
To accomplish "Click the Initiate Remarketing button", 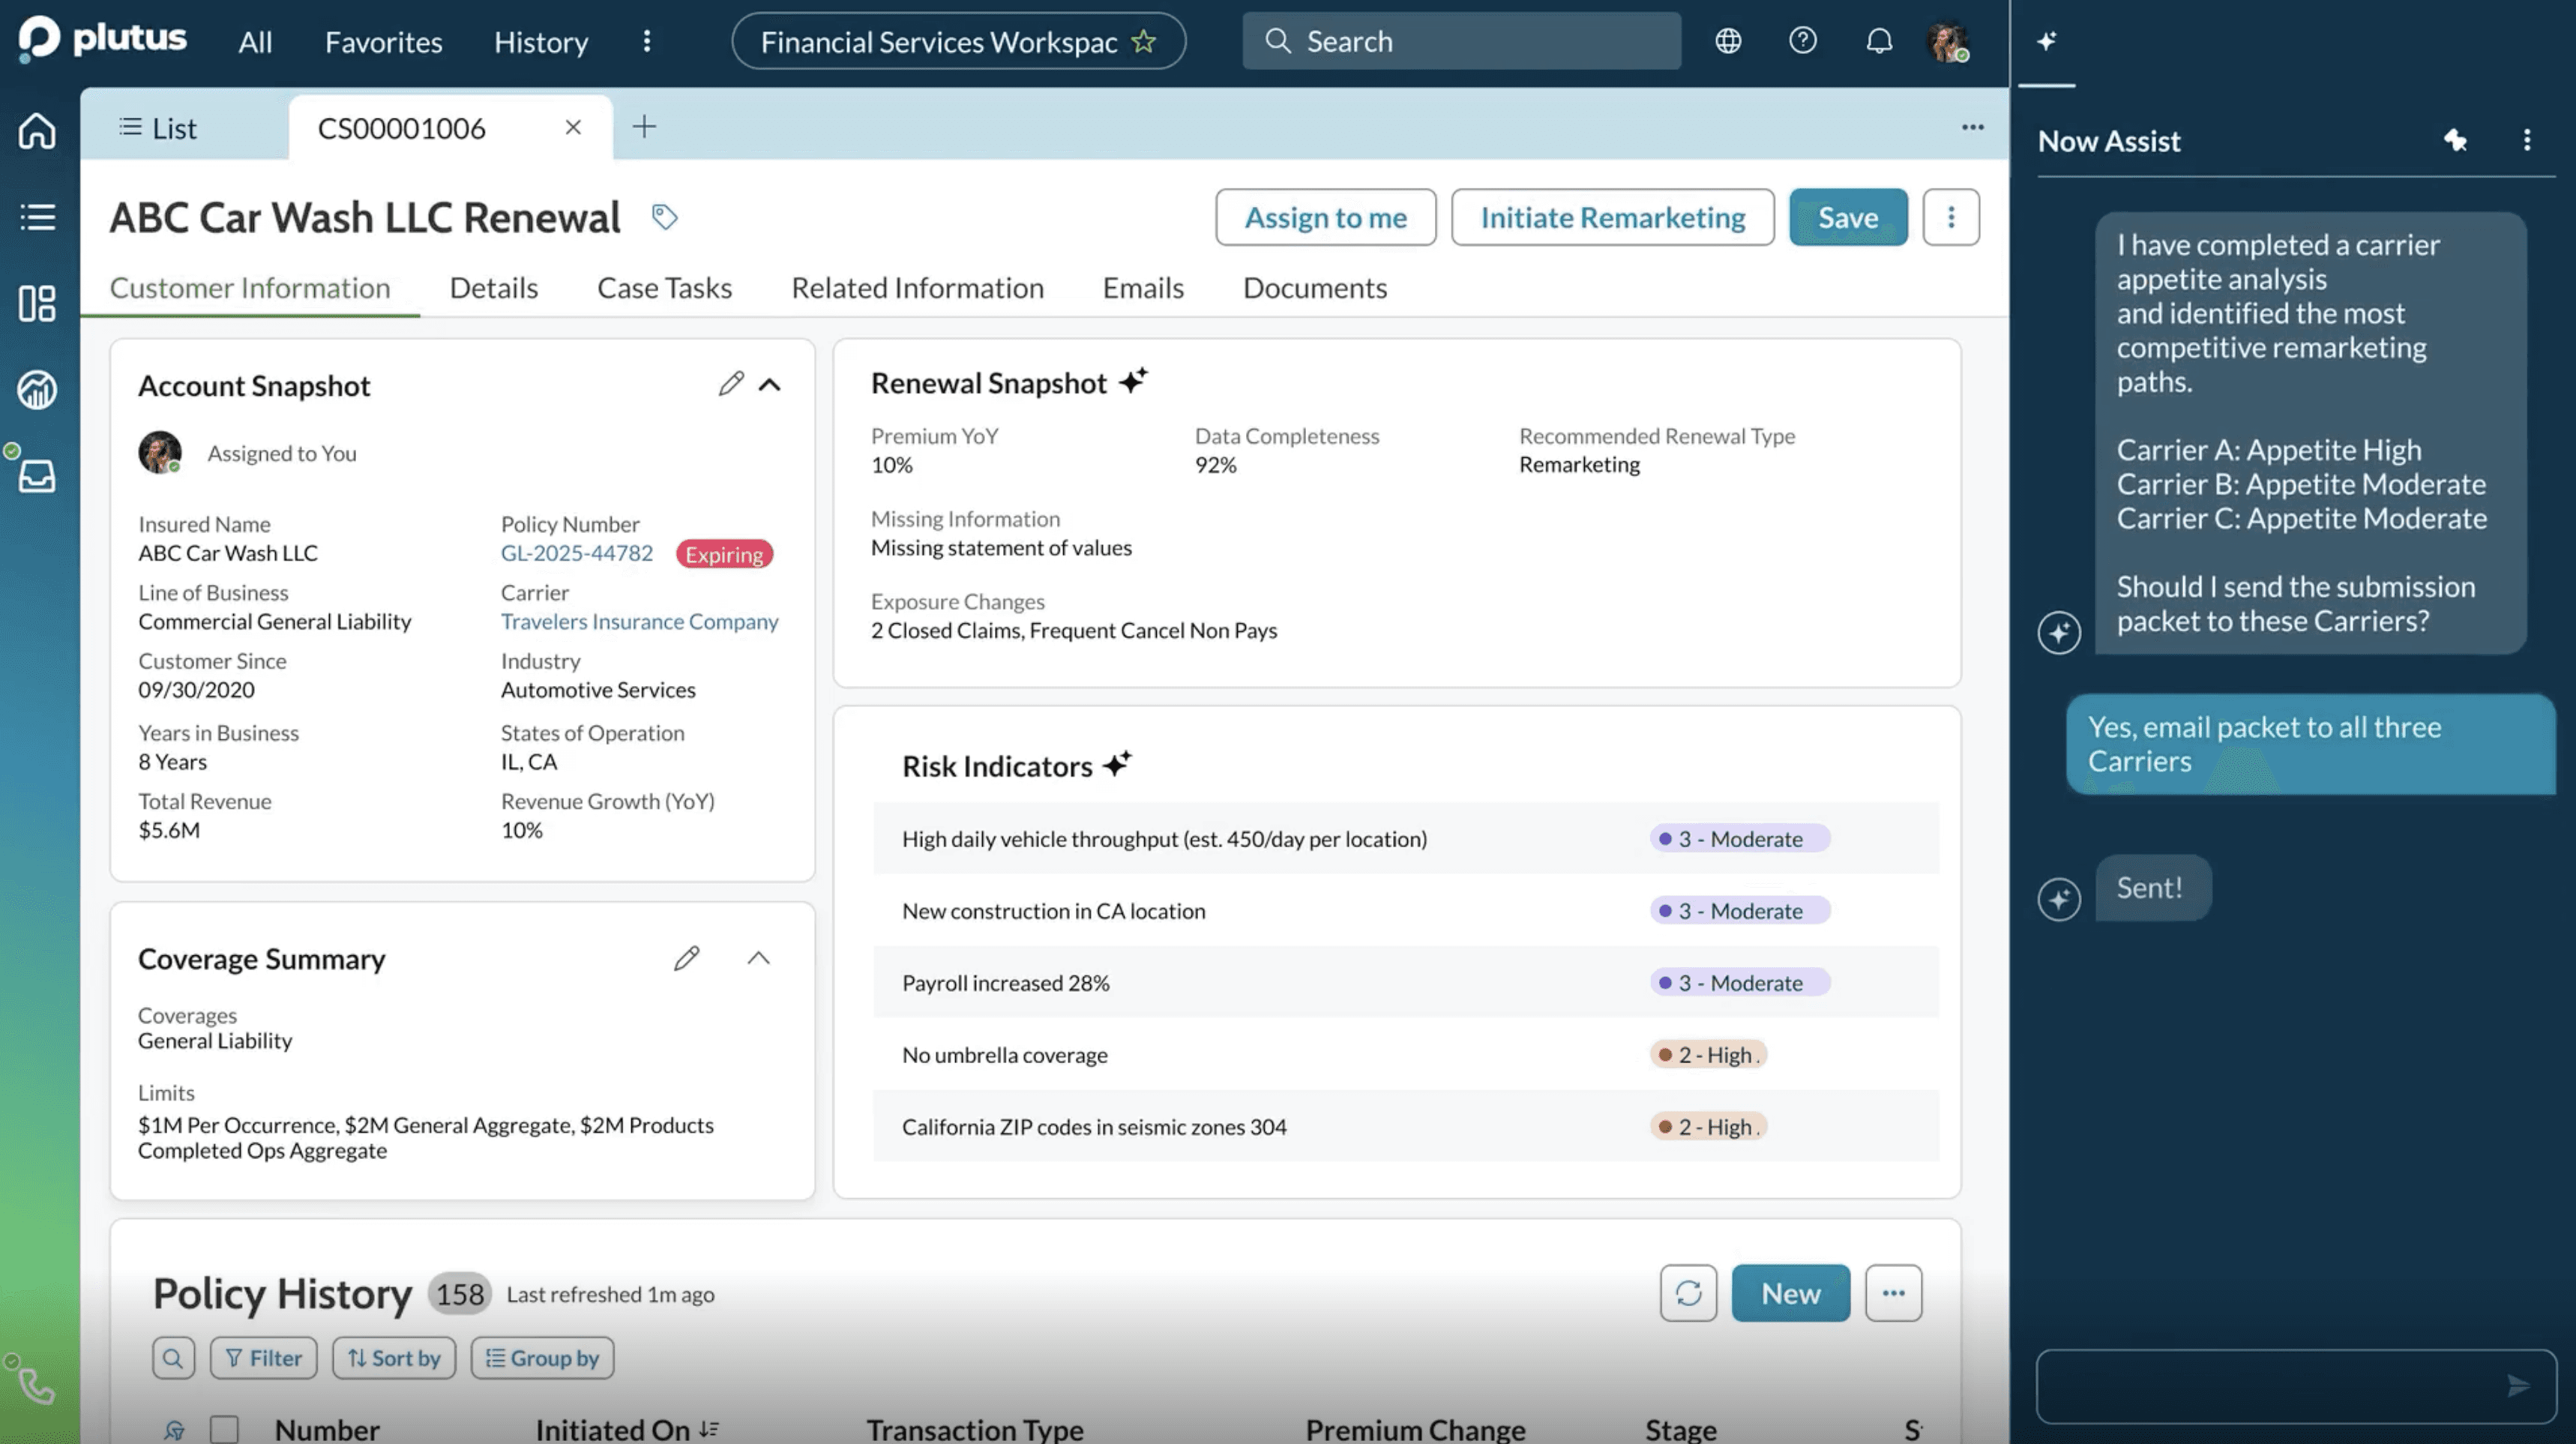I will pyautogui.click(x=1612, y=217).
